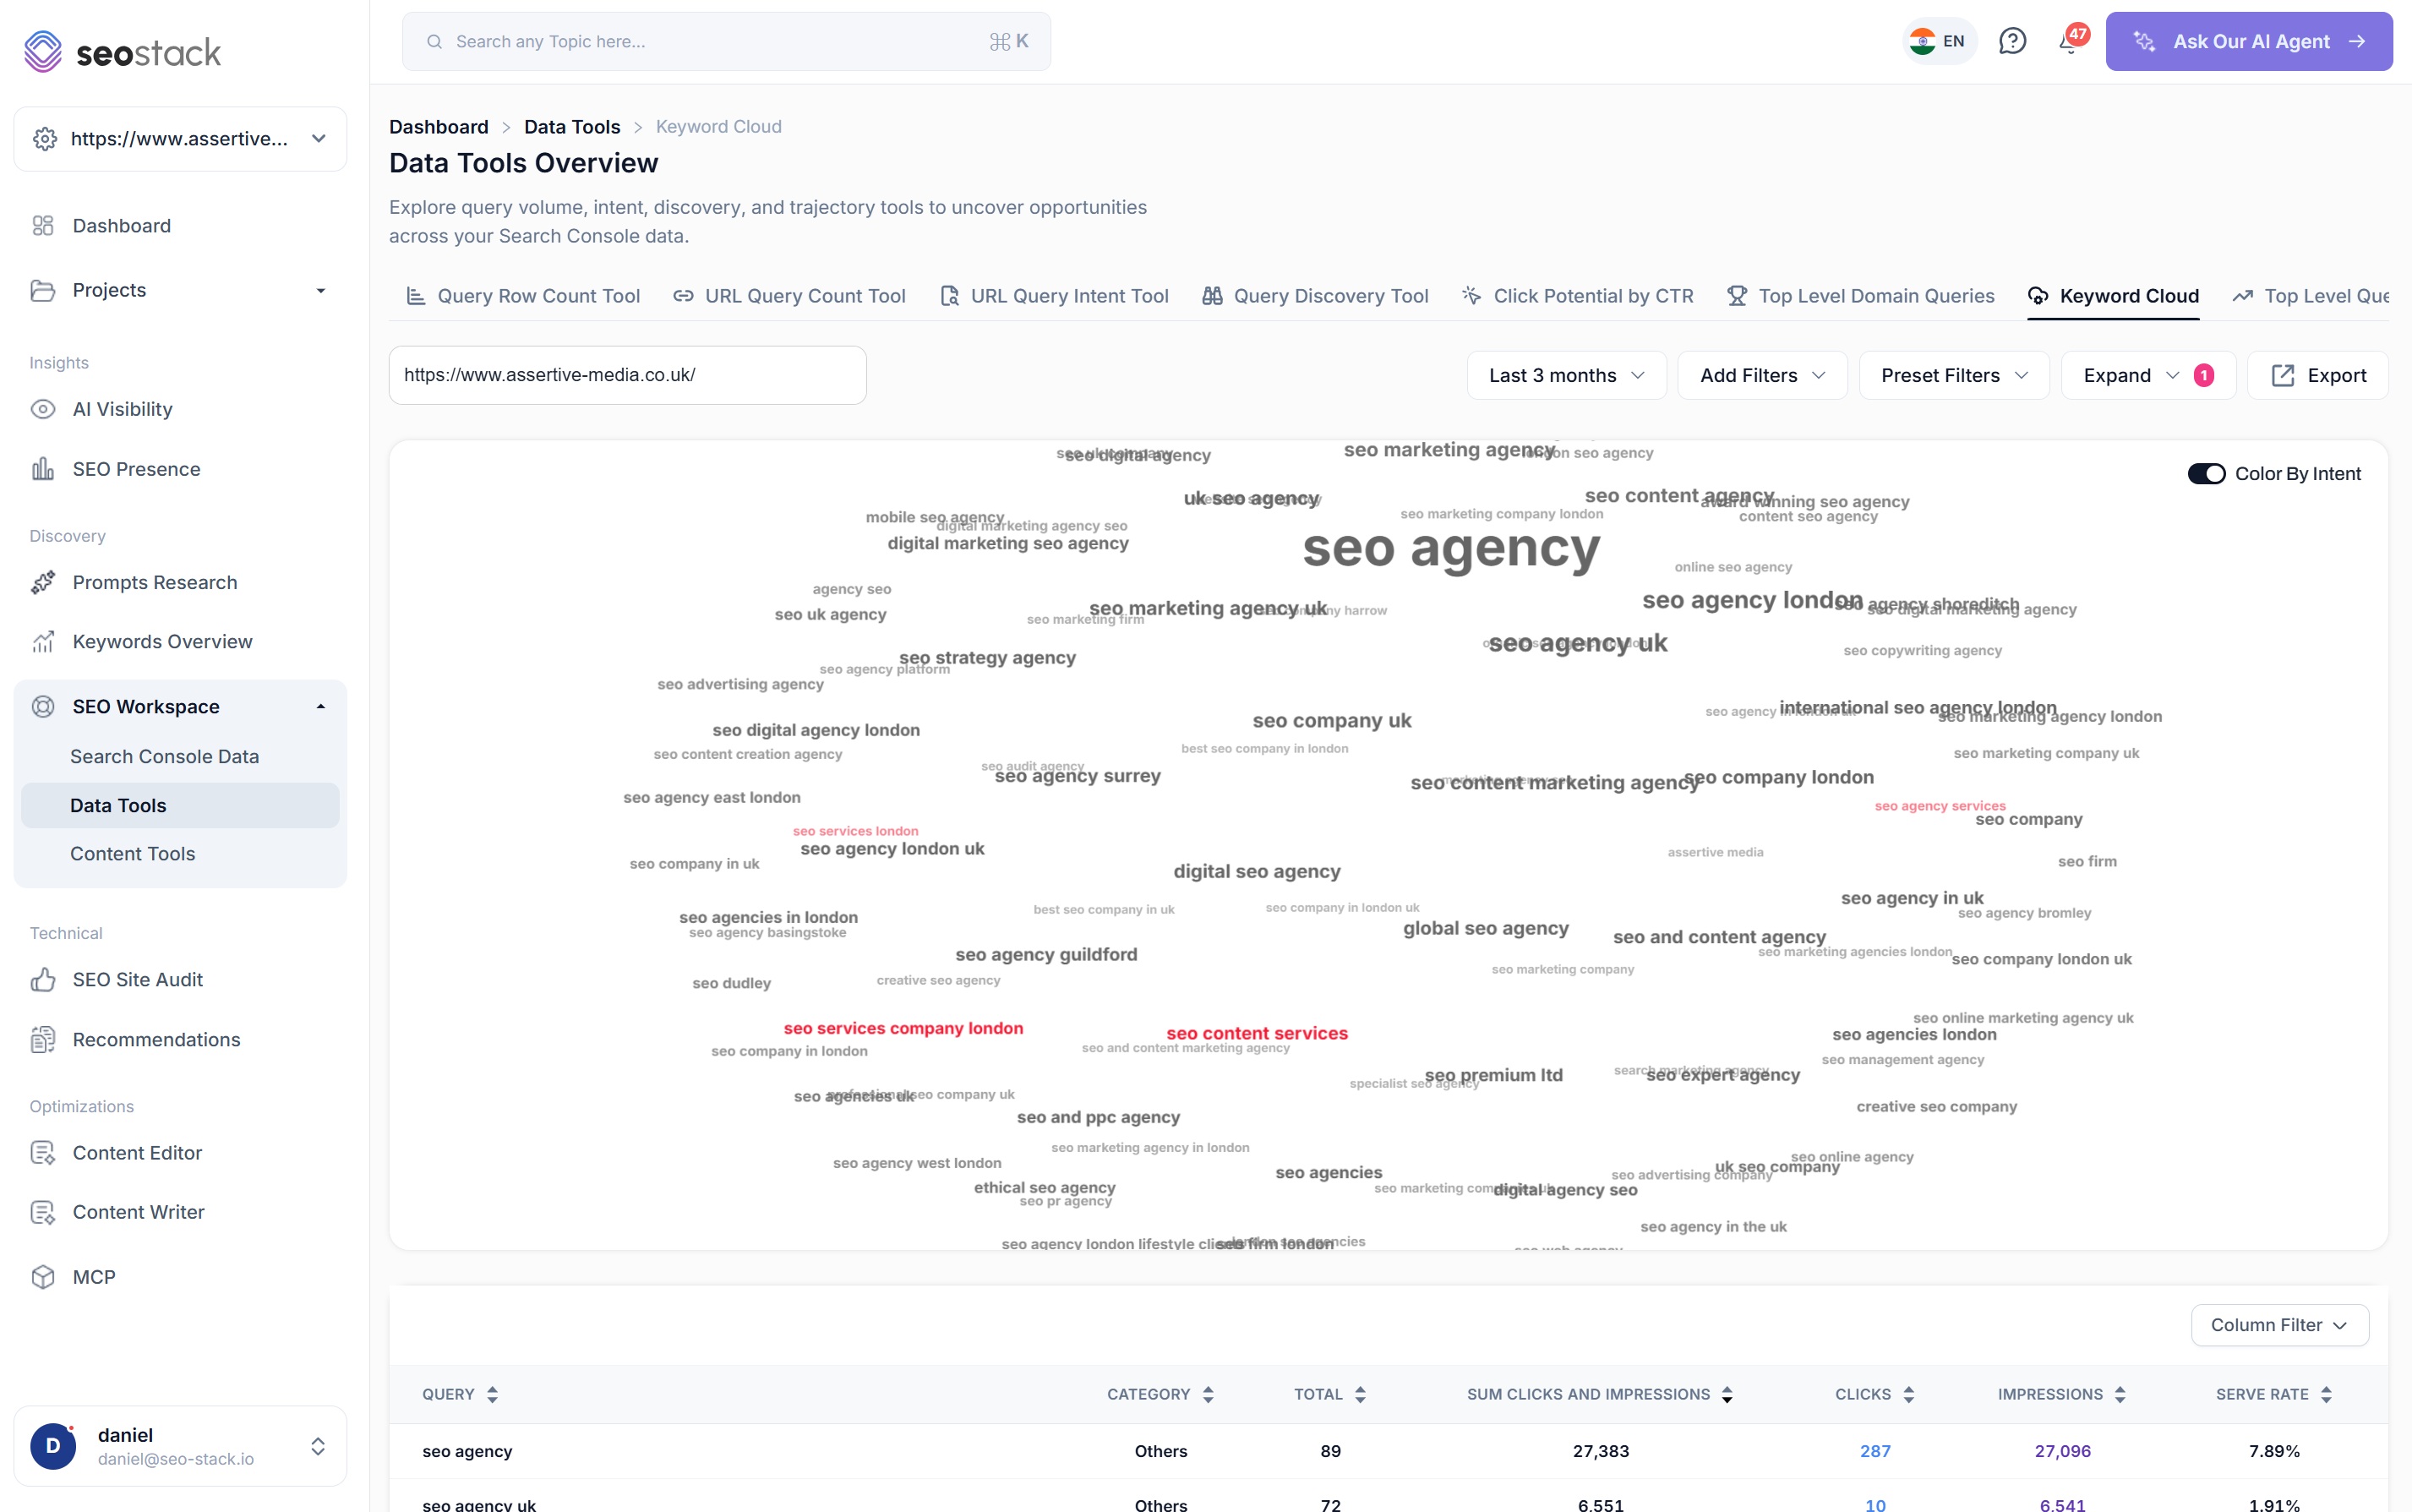Click the URL Query Count link icon
This screenshot has width=2412, height=1512.
pyautogui.click(x=683, y=296)
